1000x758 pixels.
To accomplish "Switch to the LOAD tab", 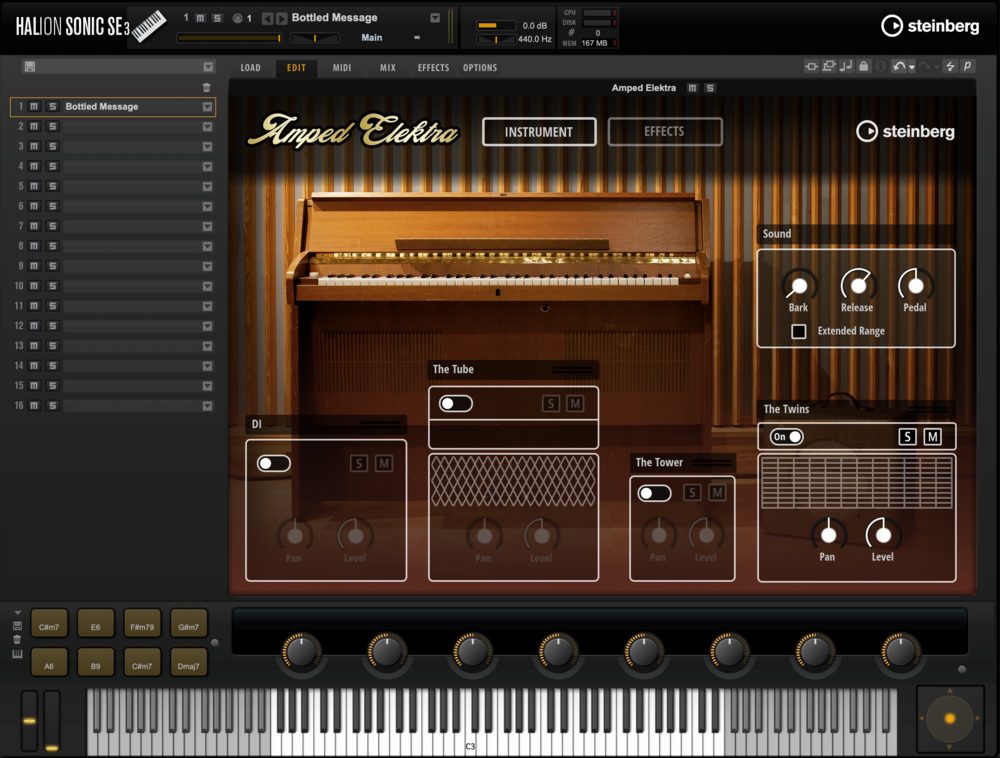I will tap(251, 68).
